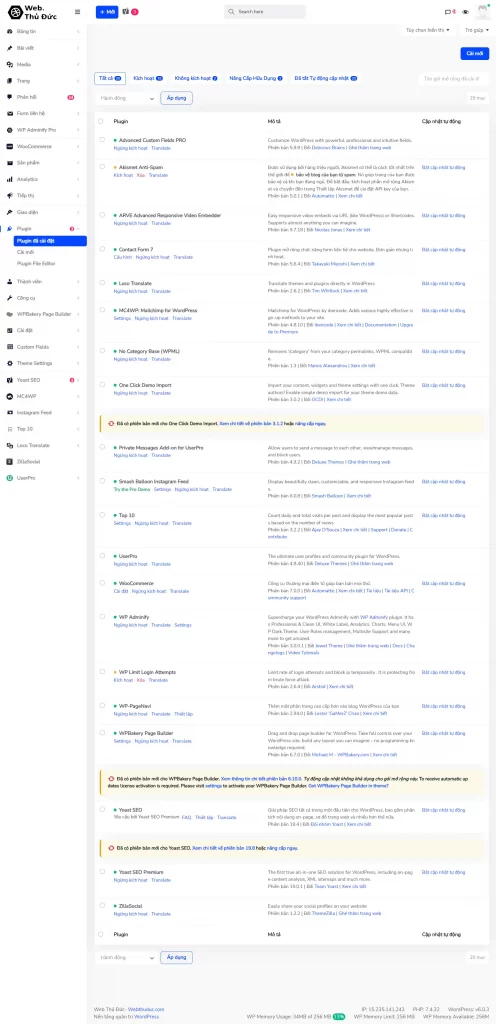Image resolution: width=496 pixels, height=1024 pixels.
Task: Expand WPBakery Page Builder submenu chevron
Action: 78,314
